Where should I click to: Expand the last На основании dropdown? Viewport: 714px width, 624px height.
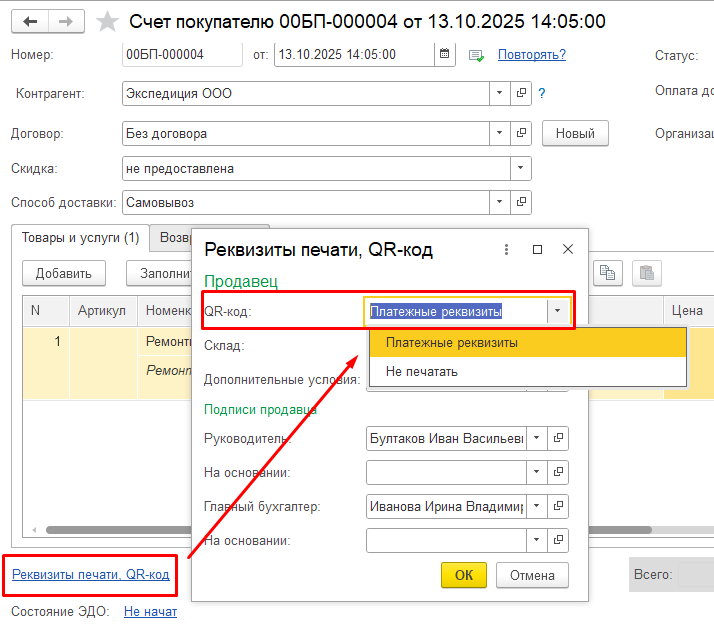point(537,540)
